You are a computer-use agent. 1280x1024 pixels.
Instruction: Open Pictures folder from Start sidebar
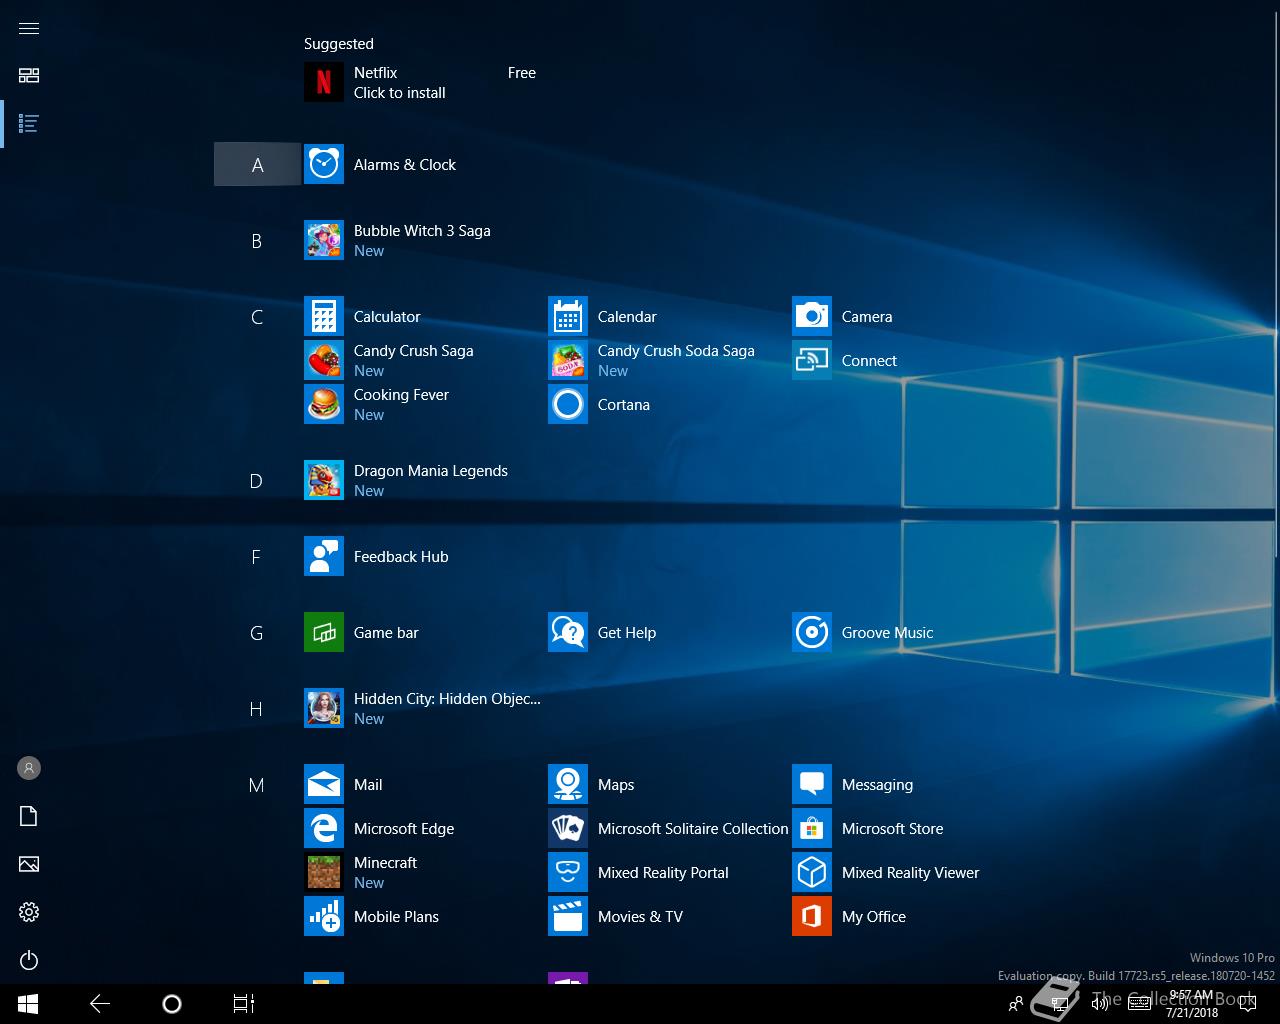29,864
